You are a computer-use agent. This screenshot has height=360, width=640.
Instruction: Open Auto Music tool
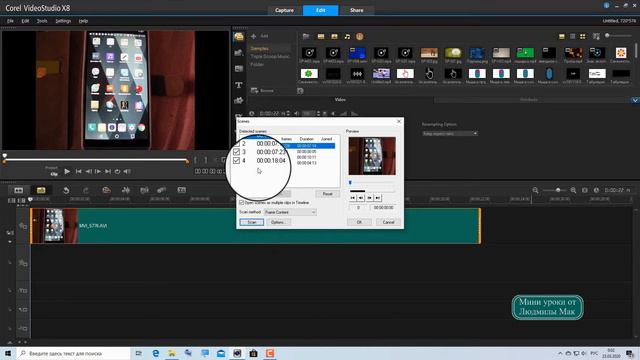(144, 190)
